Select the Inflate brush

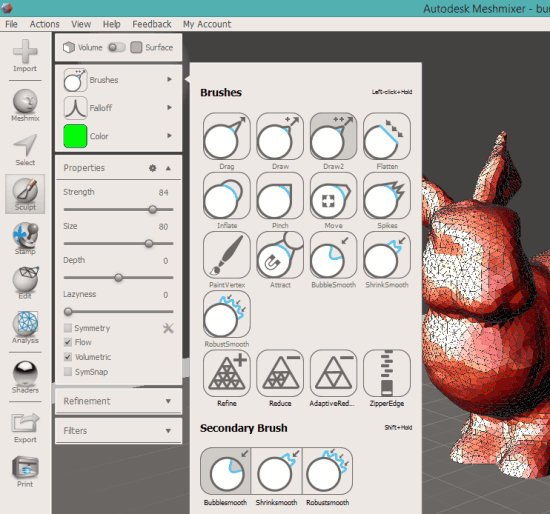[227, 195]
